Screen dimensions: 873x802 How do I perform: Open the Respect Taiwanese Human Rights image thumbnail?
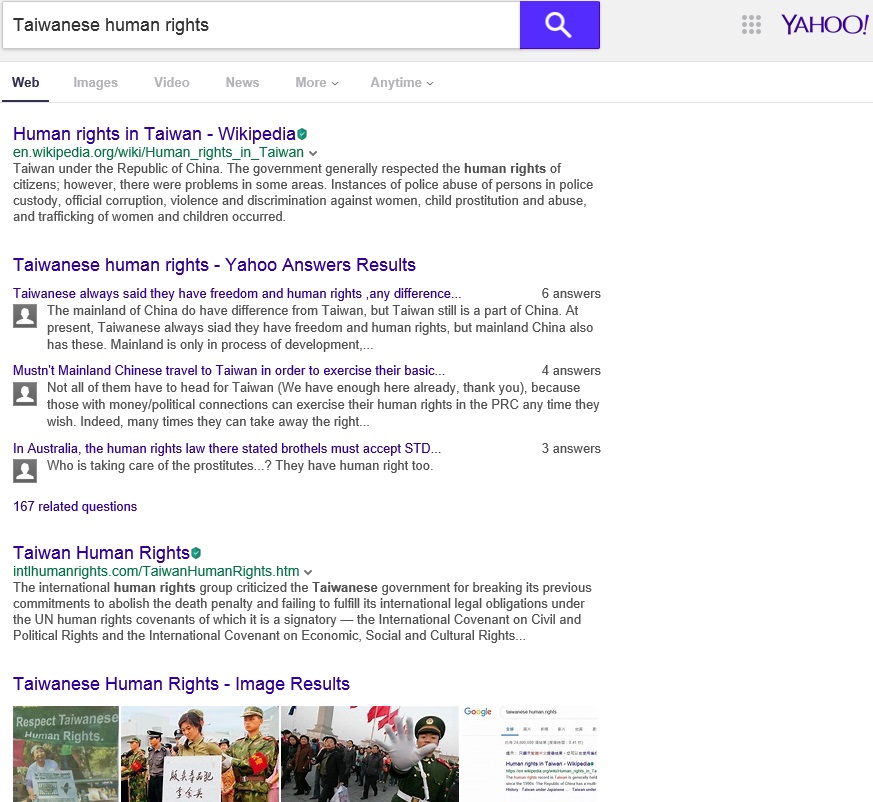[x=66, y=753]
